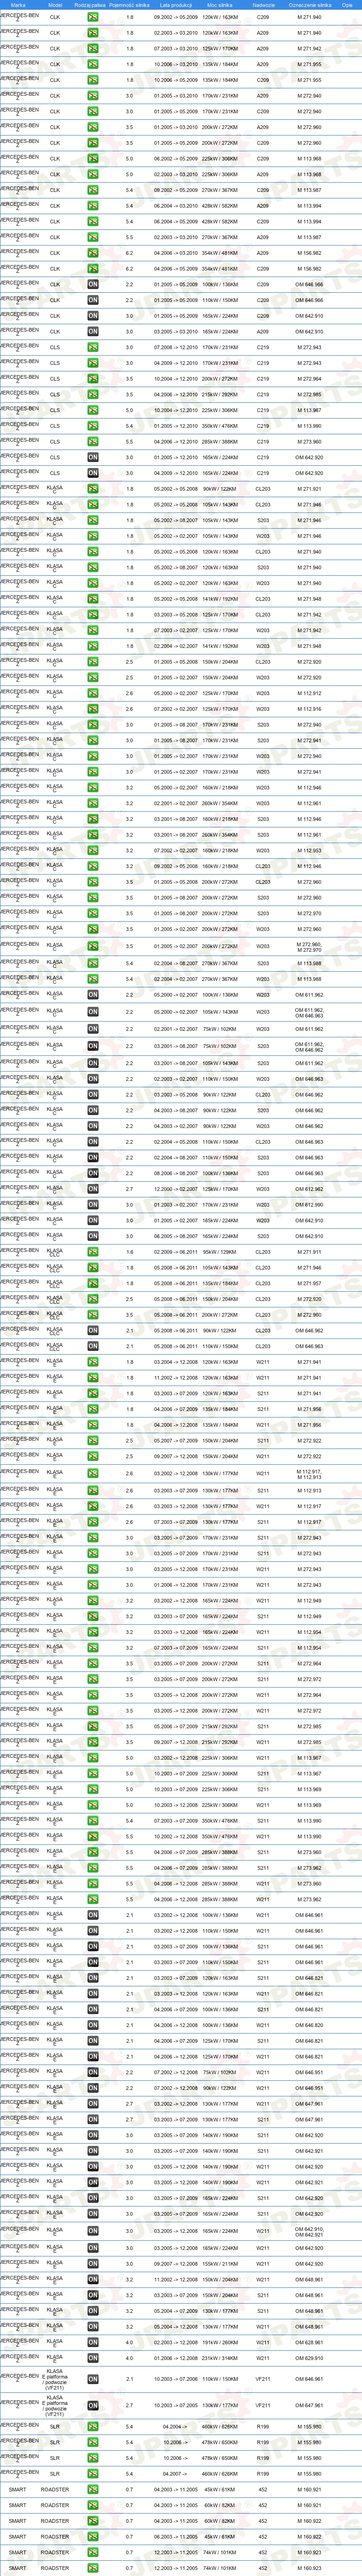This screenshot has width=362, height=2576.
Task: Click diesel ON icon in CLK A209 OM 642.910 row
Action: (x=92, y=331)
